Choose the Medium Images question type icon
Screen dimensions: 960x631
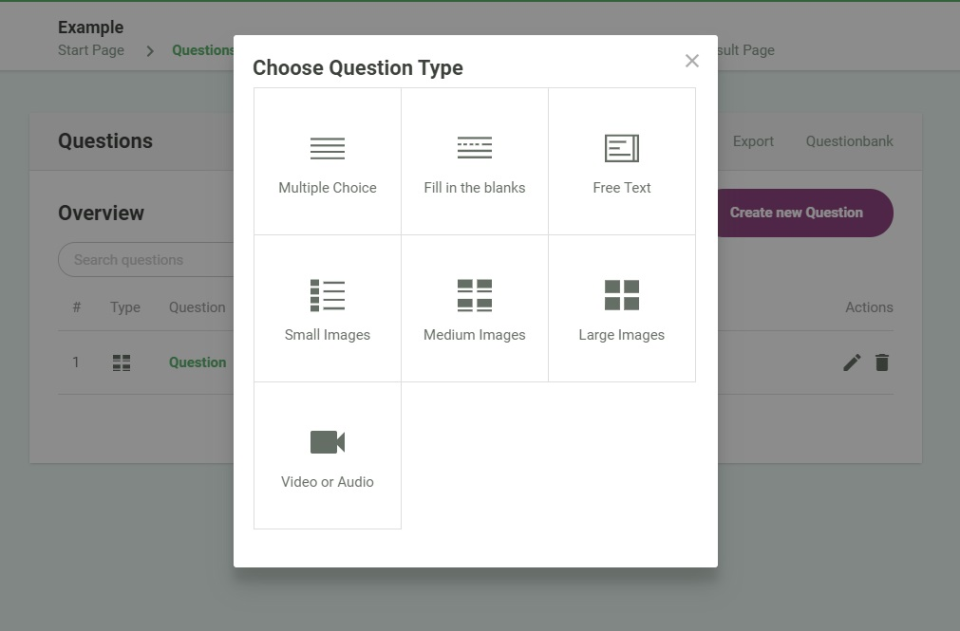tap(474, 296)
